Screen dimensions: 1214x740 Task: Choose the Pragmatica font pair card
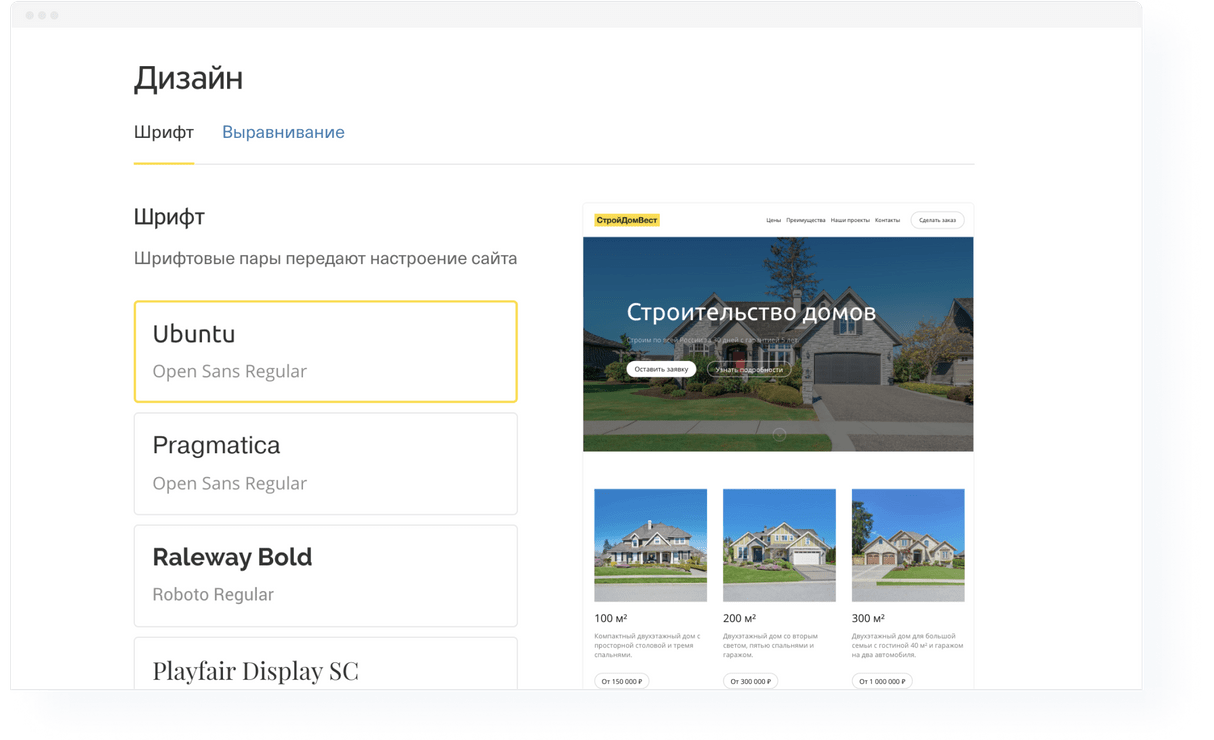pyautogui.click(x=326, y=464)
